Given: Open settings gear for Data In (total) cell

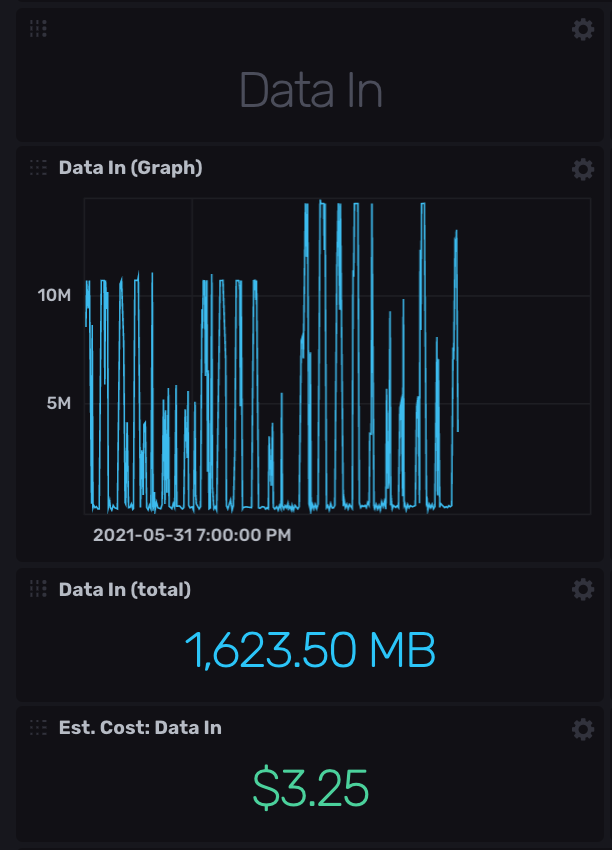Looking at the screenshot, I should pos(582,590).
